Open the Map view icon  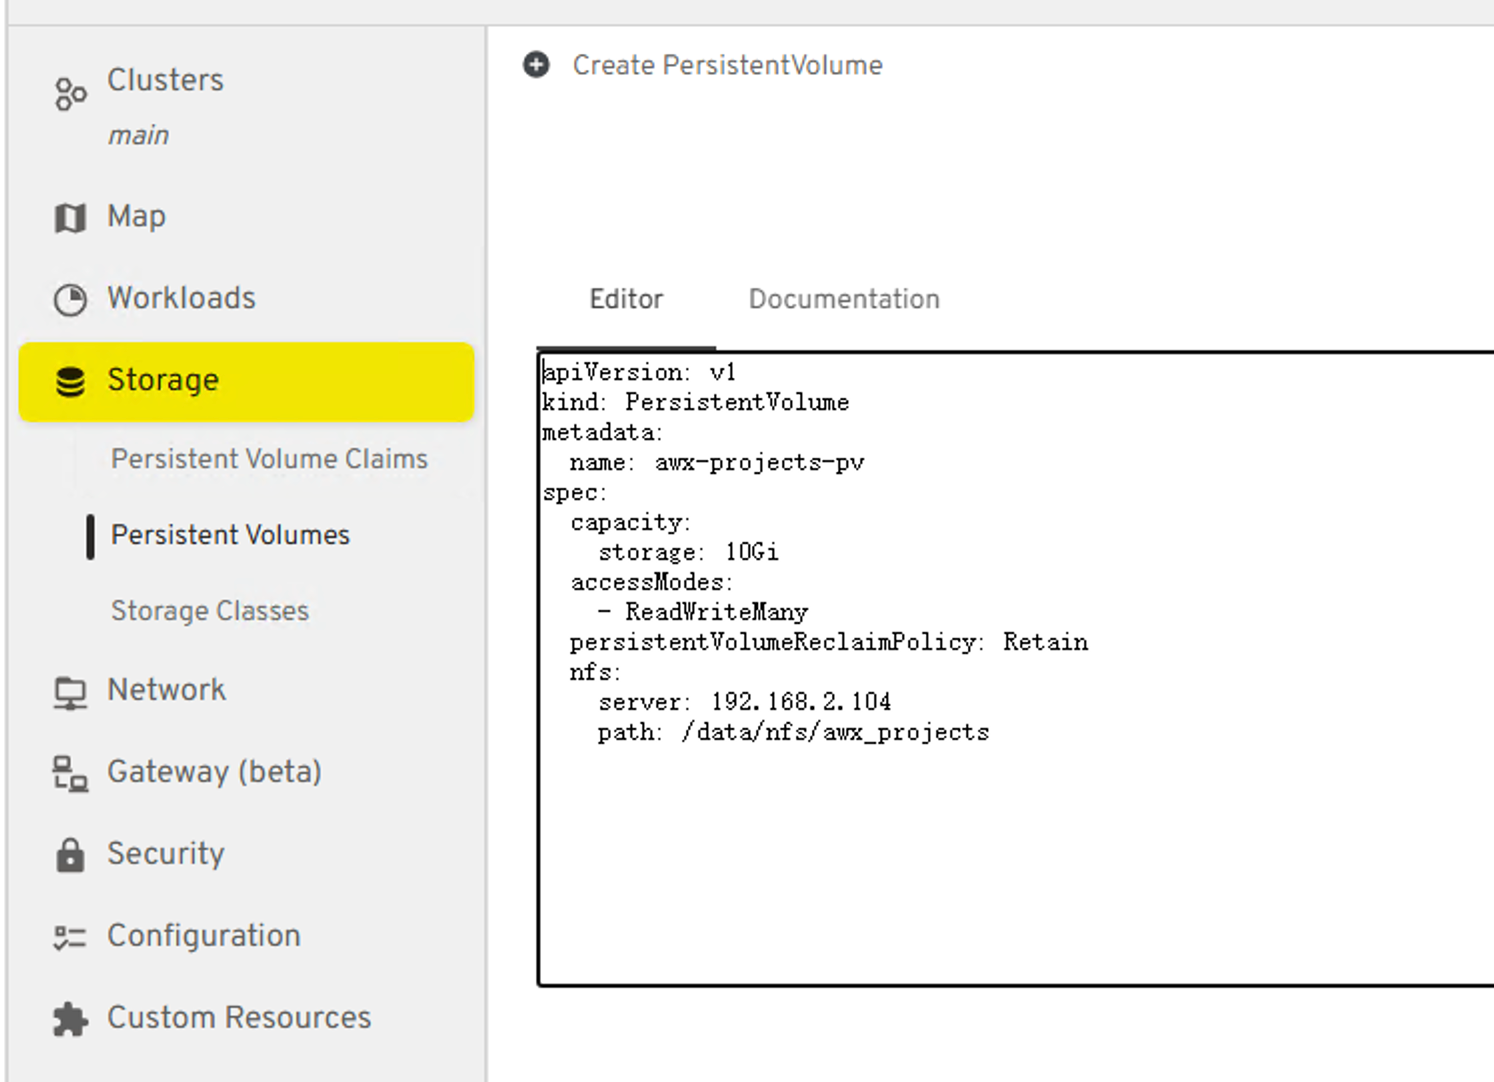(x=70, y=217)
